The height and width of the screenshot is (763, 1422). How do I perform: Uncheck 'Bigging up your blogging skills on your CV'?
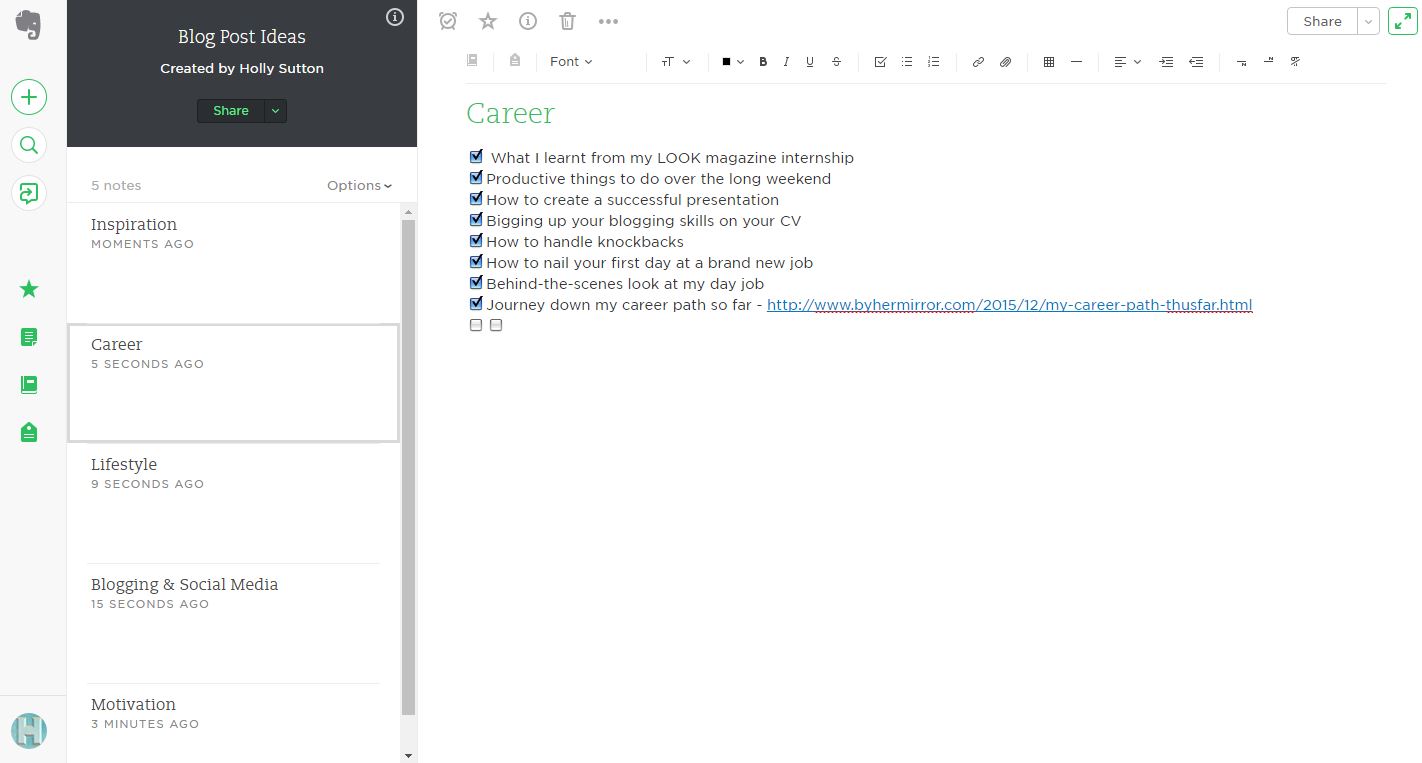(x=476, y=219)
